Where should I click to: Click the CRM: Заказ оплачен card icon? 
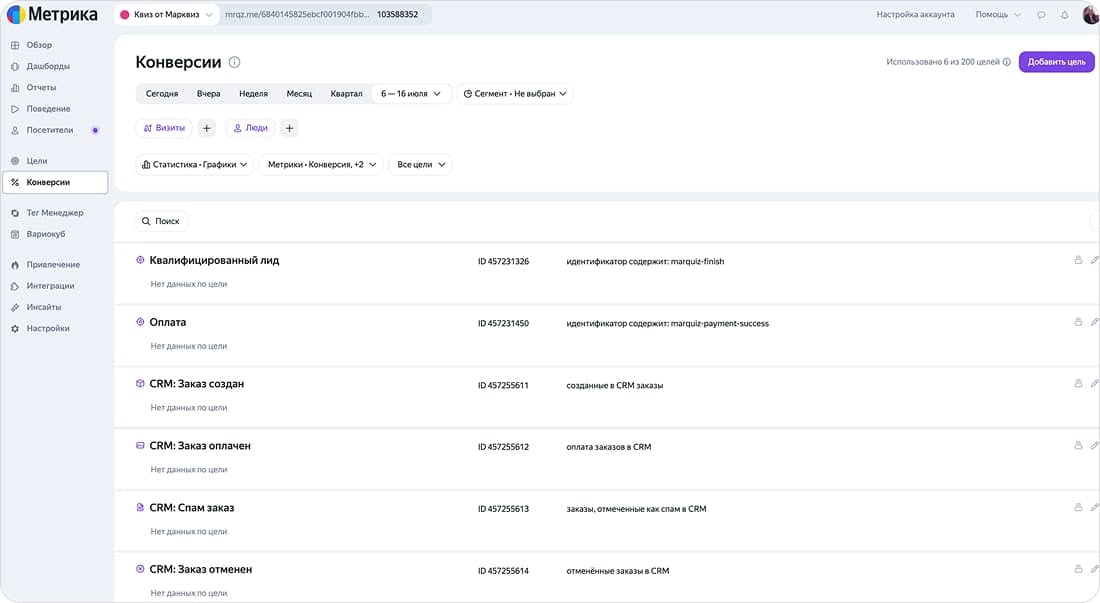[140, 445]
